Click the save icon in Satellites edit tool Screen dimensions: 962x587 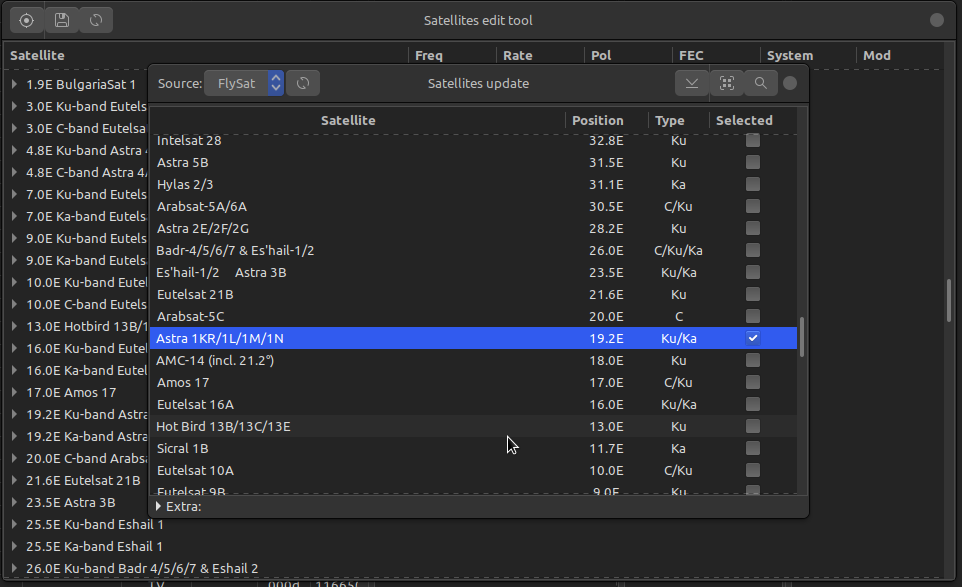click(61, 20)
